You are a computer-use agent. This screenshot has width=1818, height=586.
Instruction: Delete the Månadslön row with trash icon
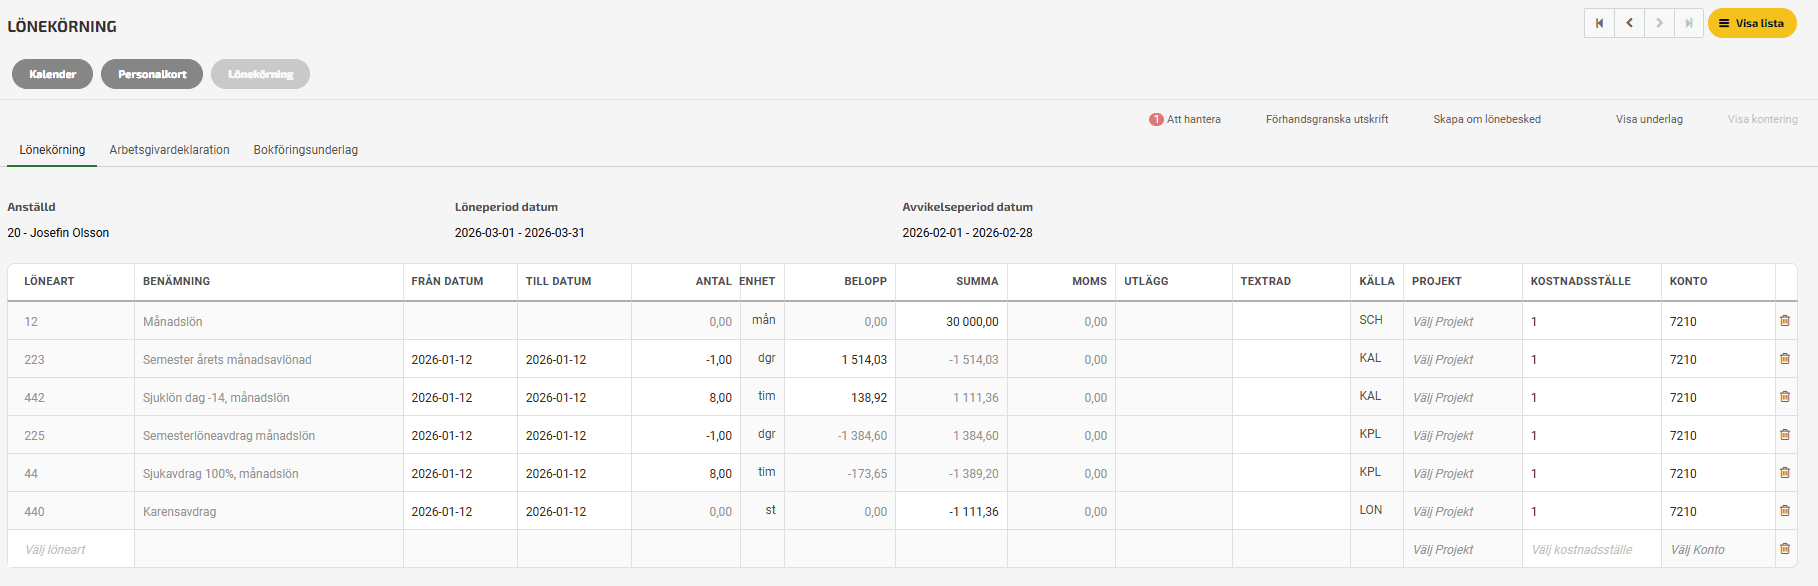[1784, 321]
